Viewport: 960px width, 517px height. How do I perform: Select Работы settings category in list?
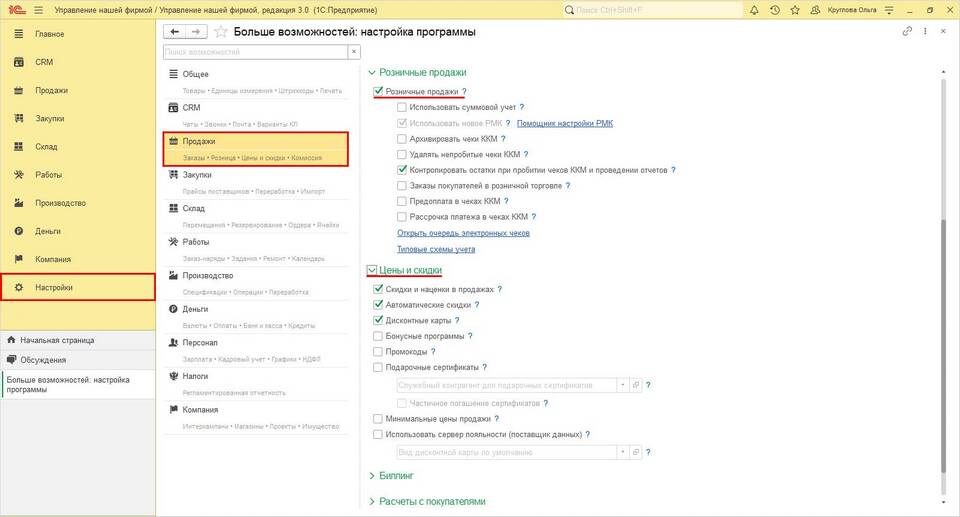[x=256, y=250]
